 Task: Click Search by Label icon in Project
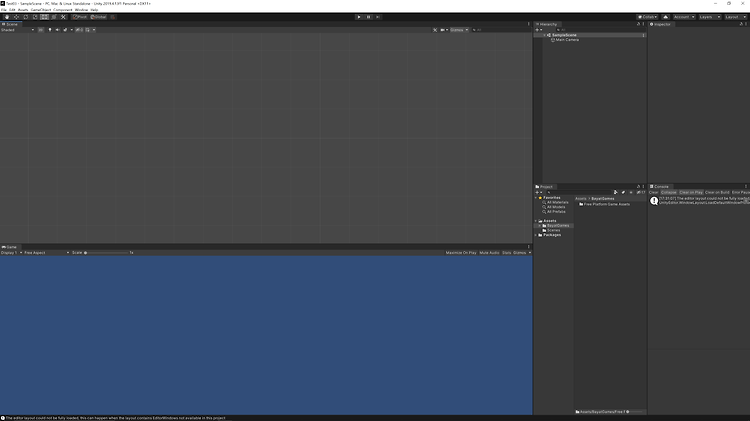(623, 192)
